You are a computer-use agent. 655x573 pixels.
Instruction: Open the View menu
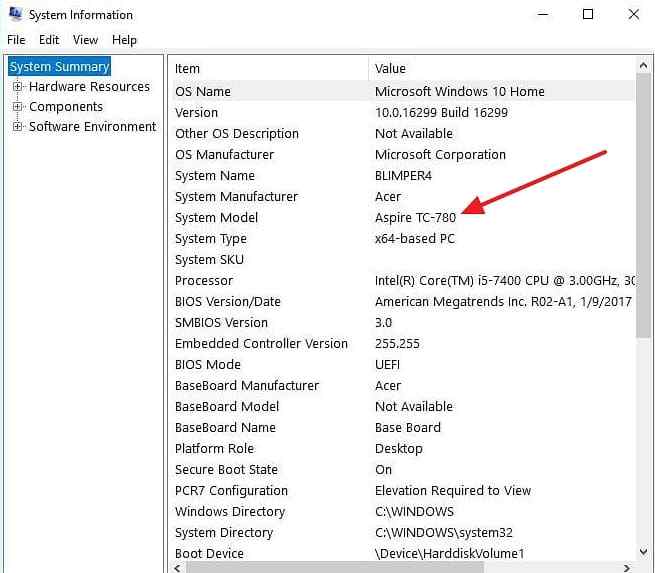coord(85,40)
